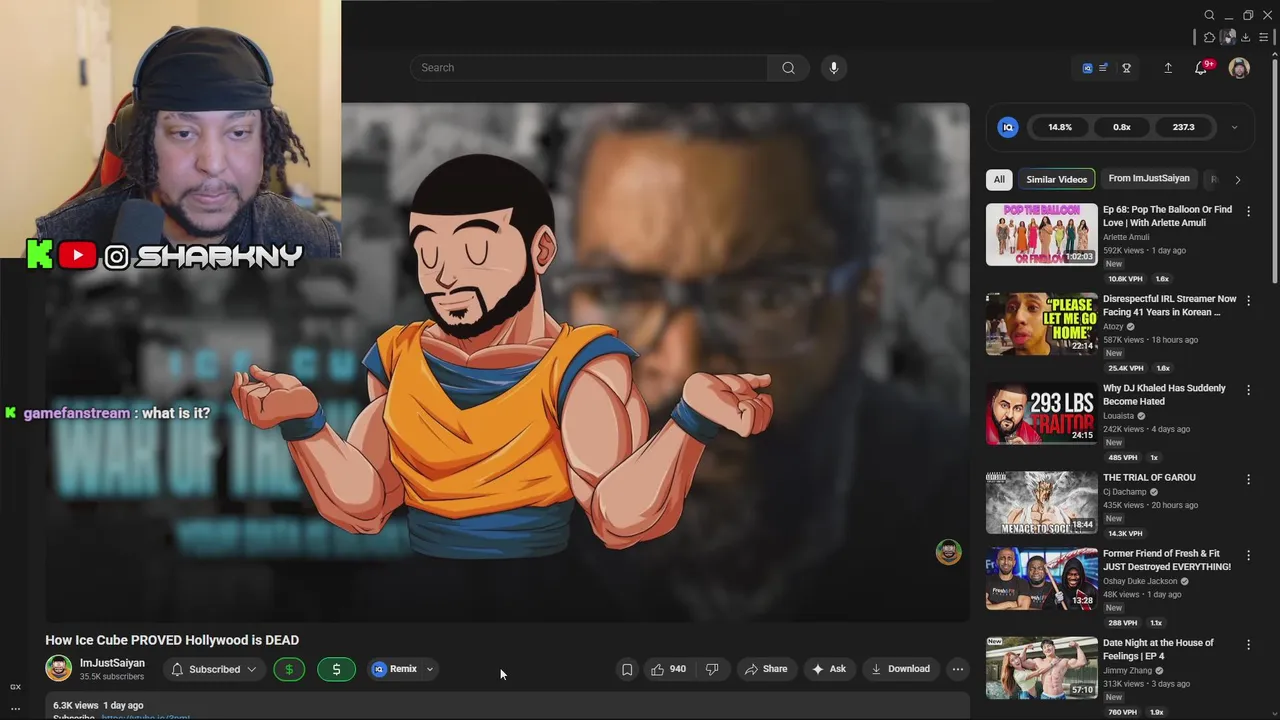This screenshot has height=720, width=1280.
Task: Open browser extensions puzzle icon
Action: click(x=1209, y=37)
